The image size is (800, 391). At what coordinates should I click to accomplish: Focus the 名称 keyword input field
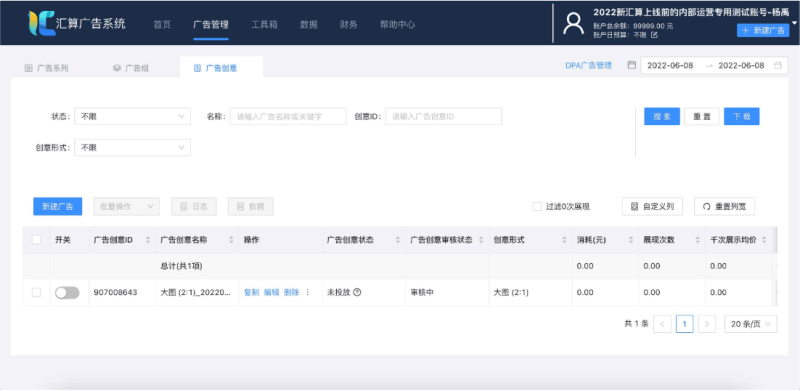pos(288,116)
